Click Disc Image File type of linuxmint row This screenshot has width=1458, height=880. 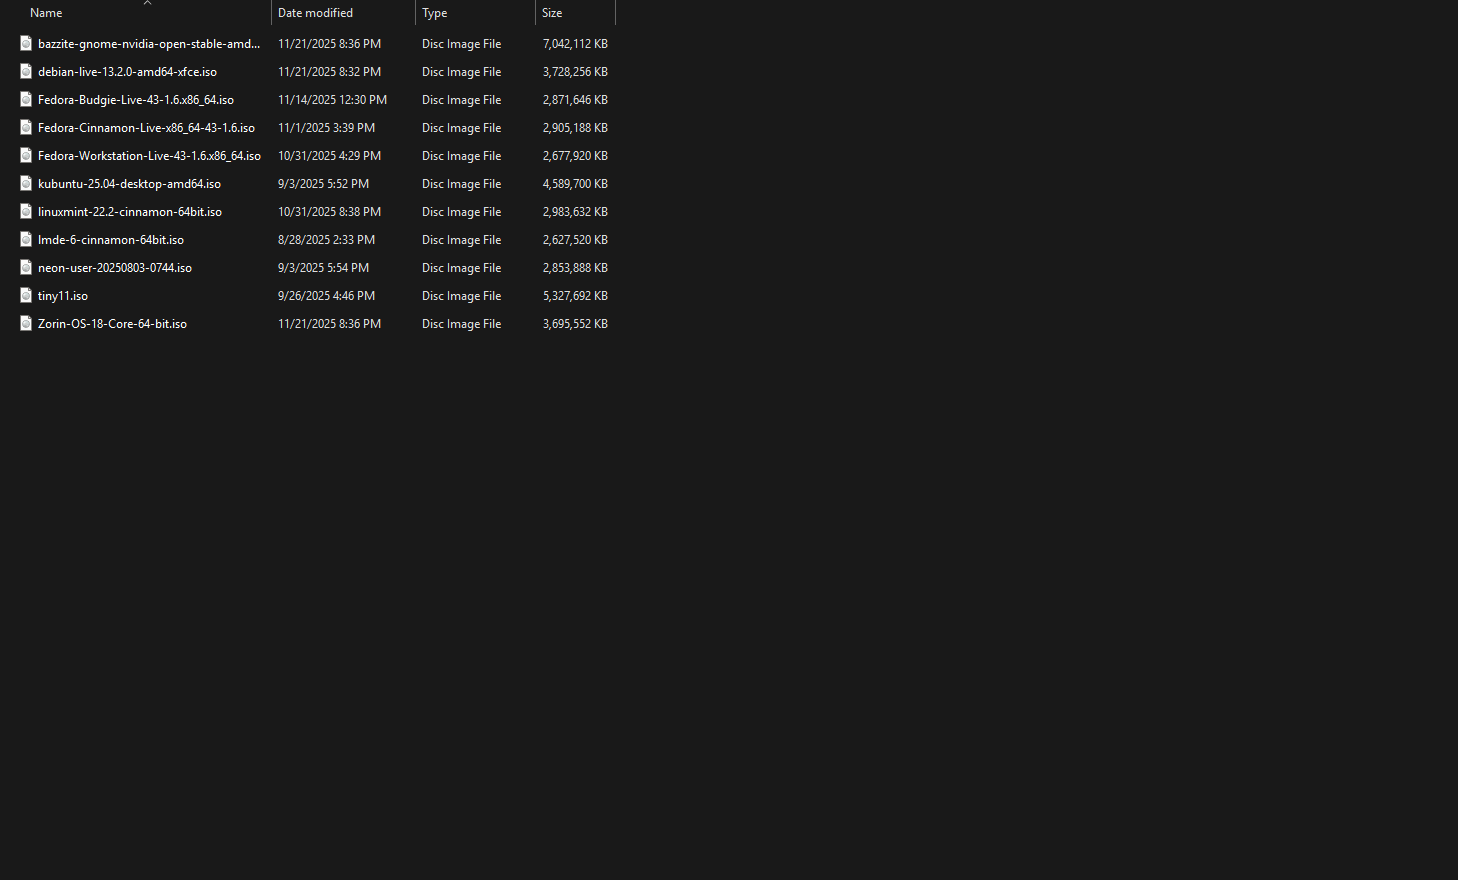461,212
